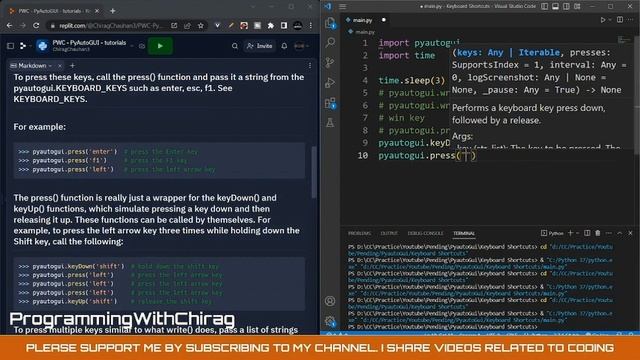Image resolution: width=640 pixels, height=360 pixels.
Task: Click PWC - PyAutoGUI - tutorials title
Action: coord(89,43)
